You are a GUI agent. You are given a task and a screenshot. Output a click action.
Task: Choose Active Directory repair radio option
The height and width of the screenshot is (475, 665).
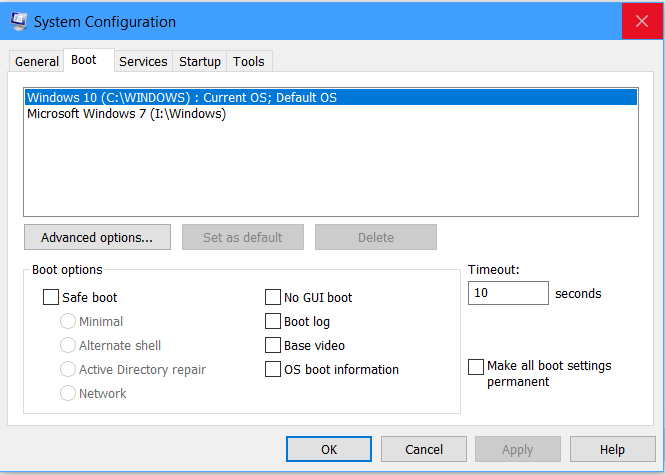[x=68, y=369]
